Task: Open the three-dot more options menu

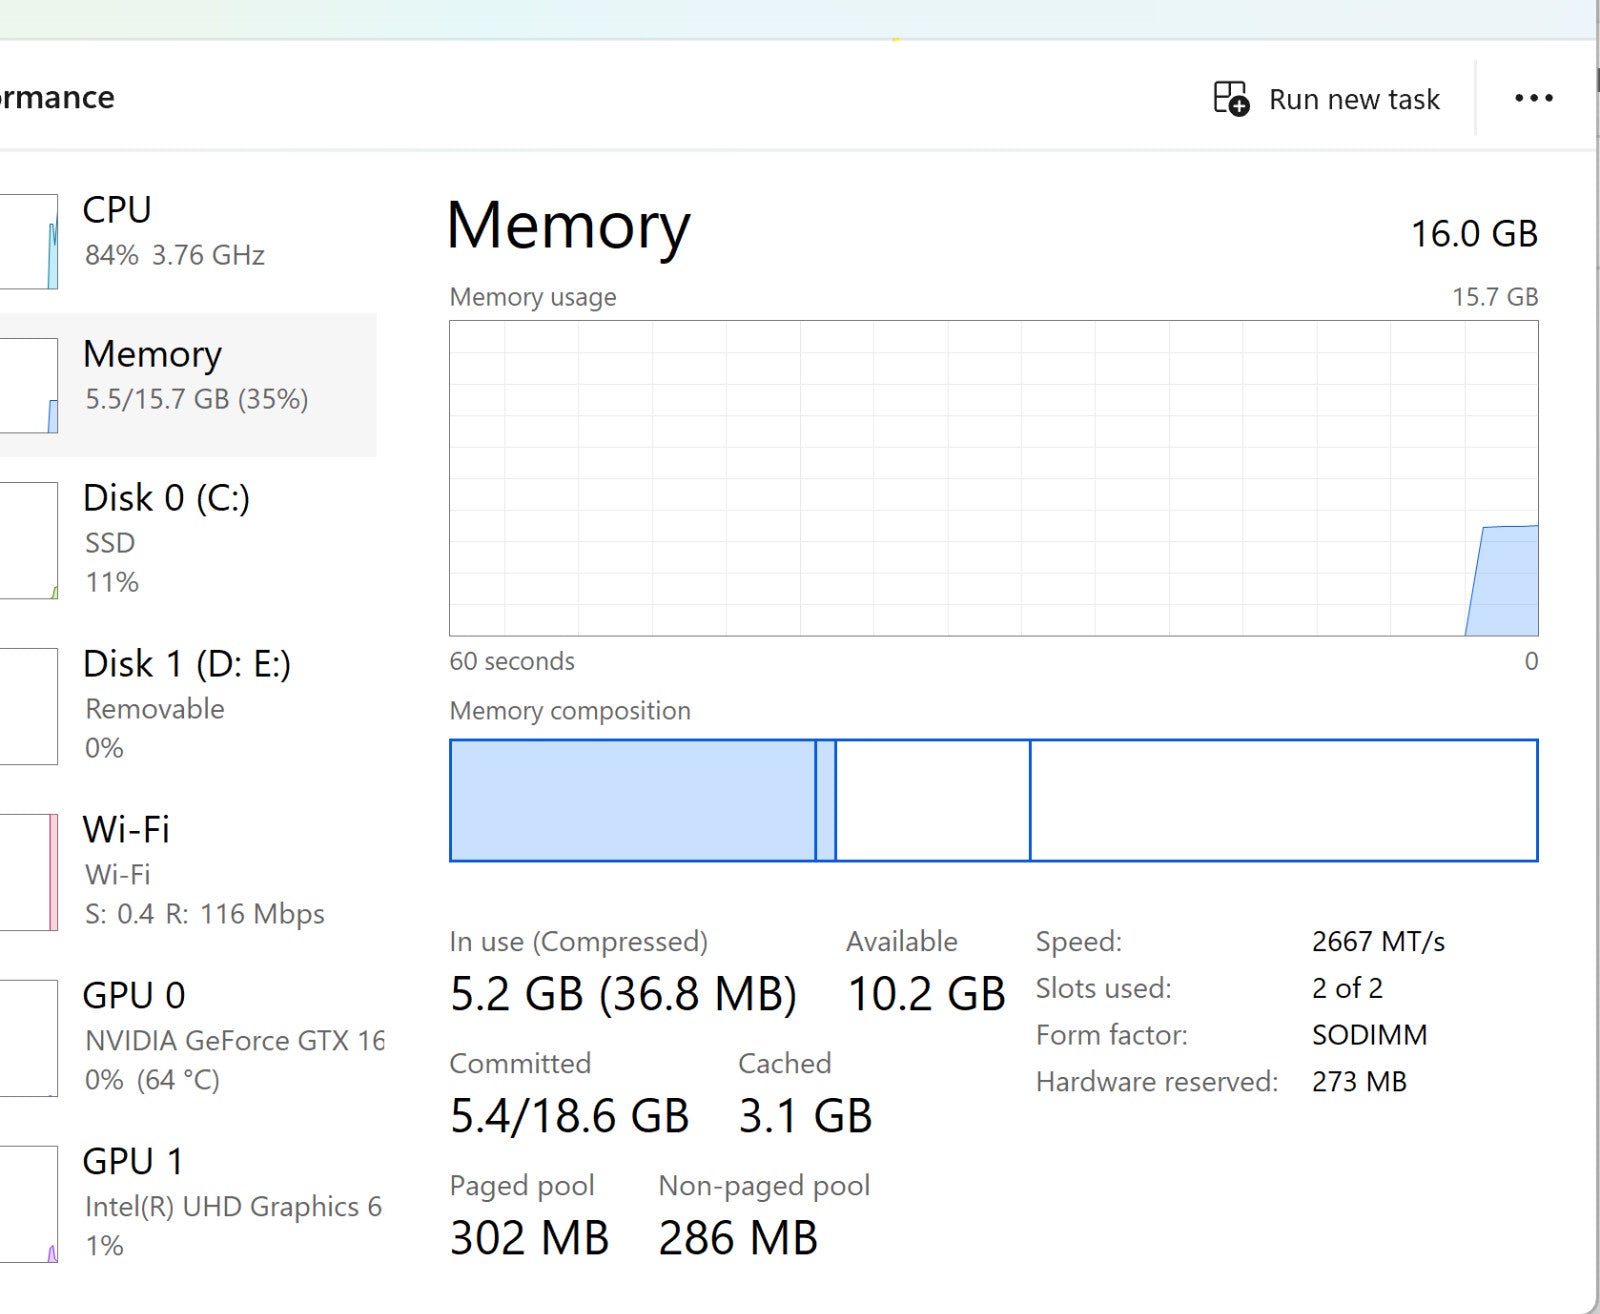Action: tap(1533, 98)
